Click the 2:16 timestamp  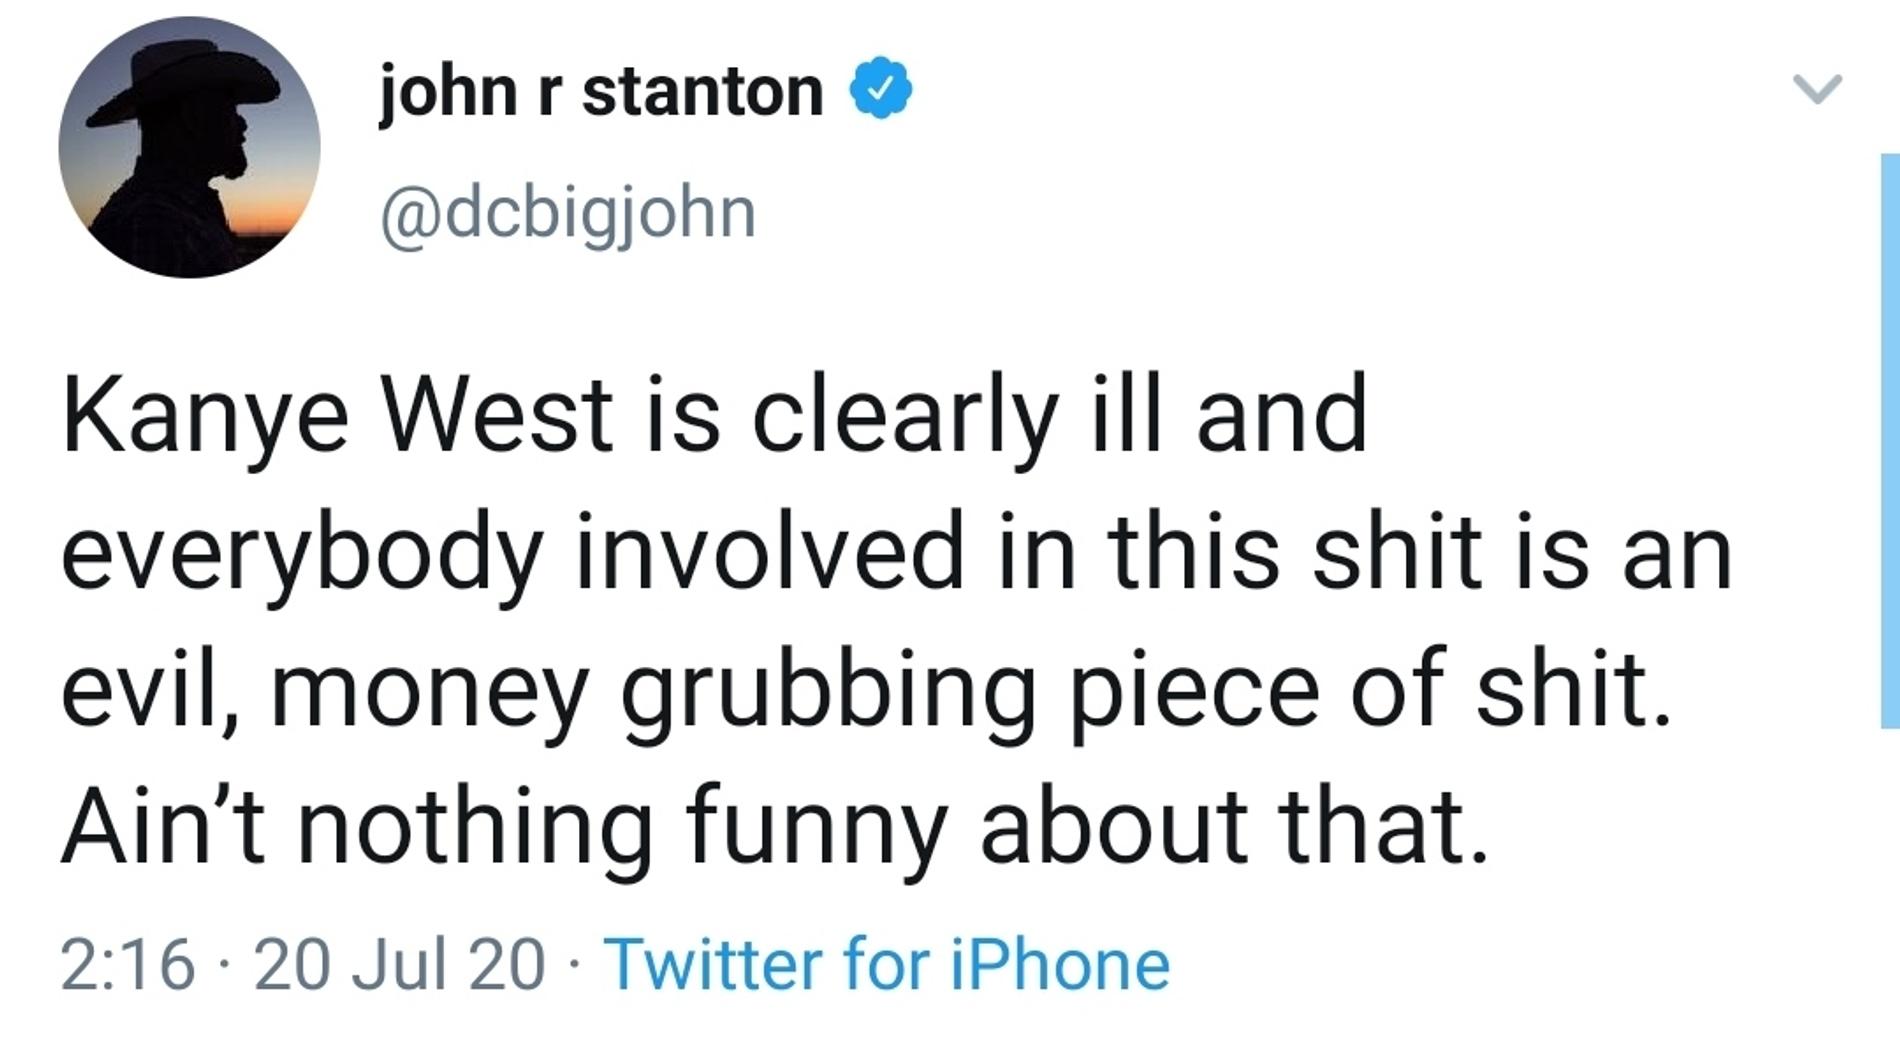(x=127, y=965)
